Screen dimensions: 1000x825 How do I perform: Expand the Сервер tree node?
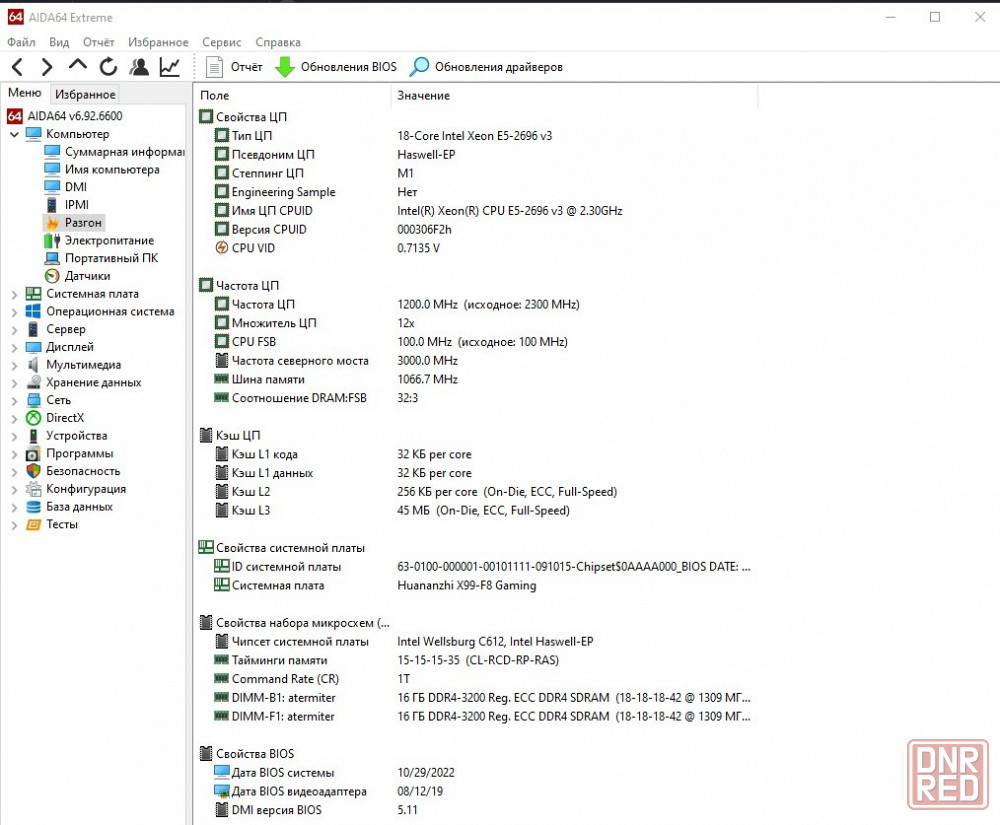pyautogui.click(x=14, y=330)
